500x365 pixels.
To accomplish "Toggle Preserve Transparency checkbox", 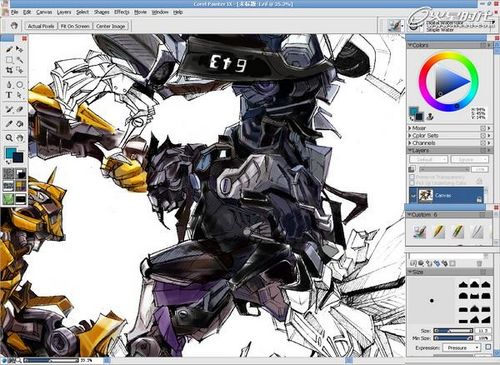I will 412,177.
